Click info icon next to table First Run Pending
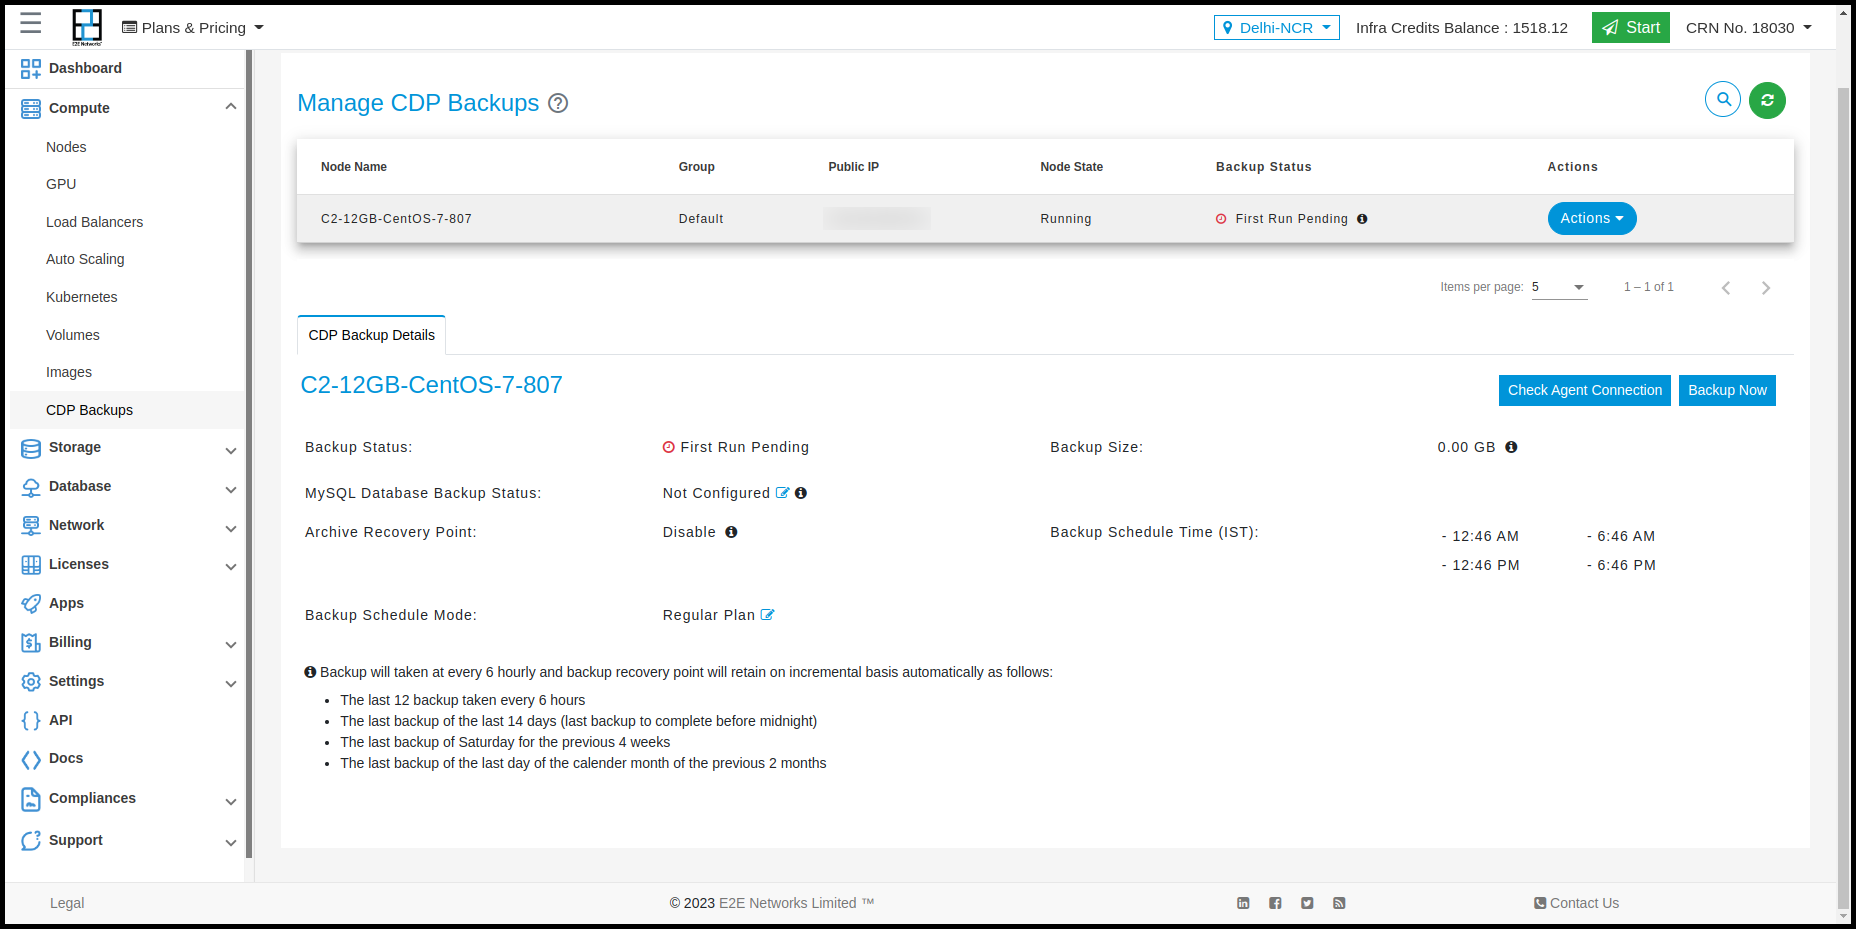Screen dimensions: 1856x929 click(x=1362, y=219)
